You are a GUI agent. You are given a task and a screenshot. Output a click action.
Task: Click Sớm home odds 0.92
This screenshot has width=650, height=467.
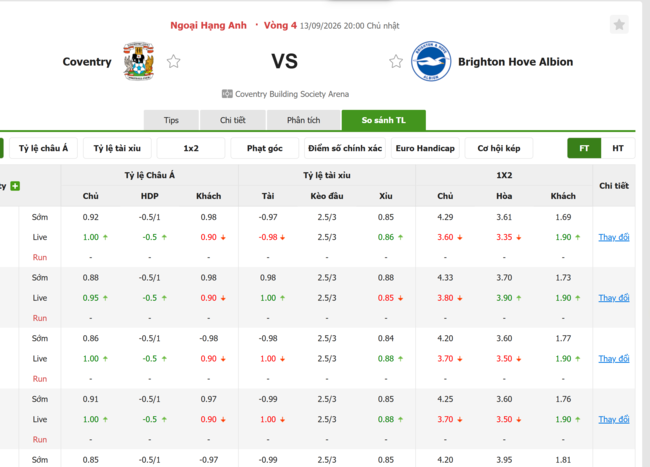pyautogui.click(x=90, y=217)
